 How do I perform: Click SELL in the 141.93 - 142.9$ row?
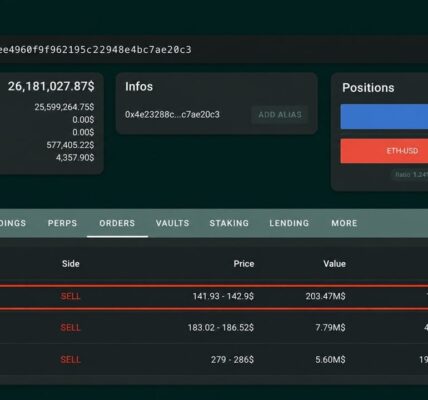tap(70, 296)
